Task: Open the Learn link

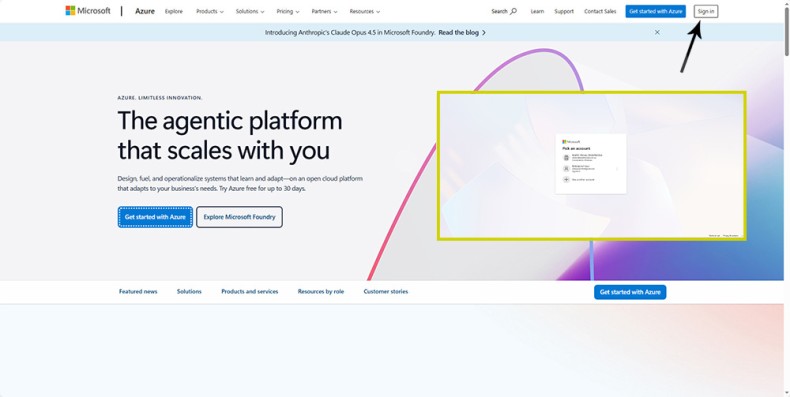Action: pyautogui.click(x=537, y=11)
